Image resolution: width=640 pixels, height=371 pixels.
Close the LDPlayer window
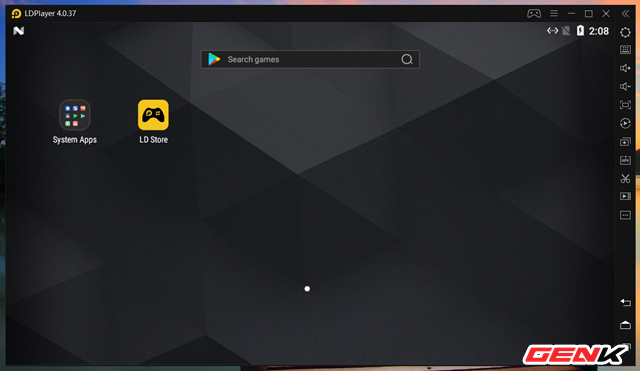[606, 13]
